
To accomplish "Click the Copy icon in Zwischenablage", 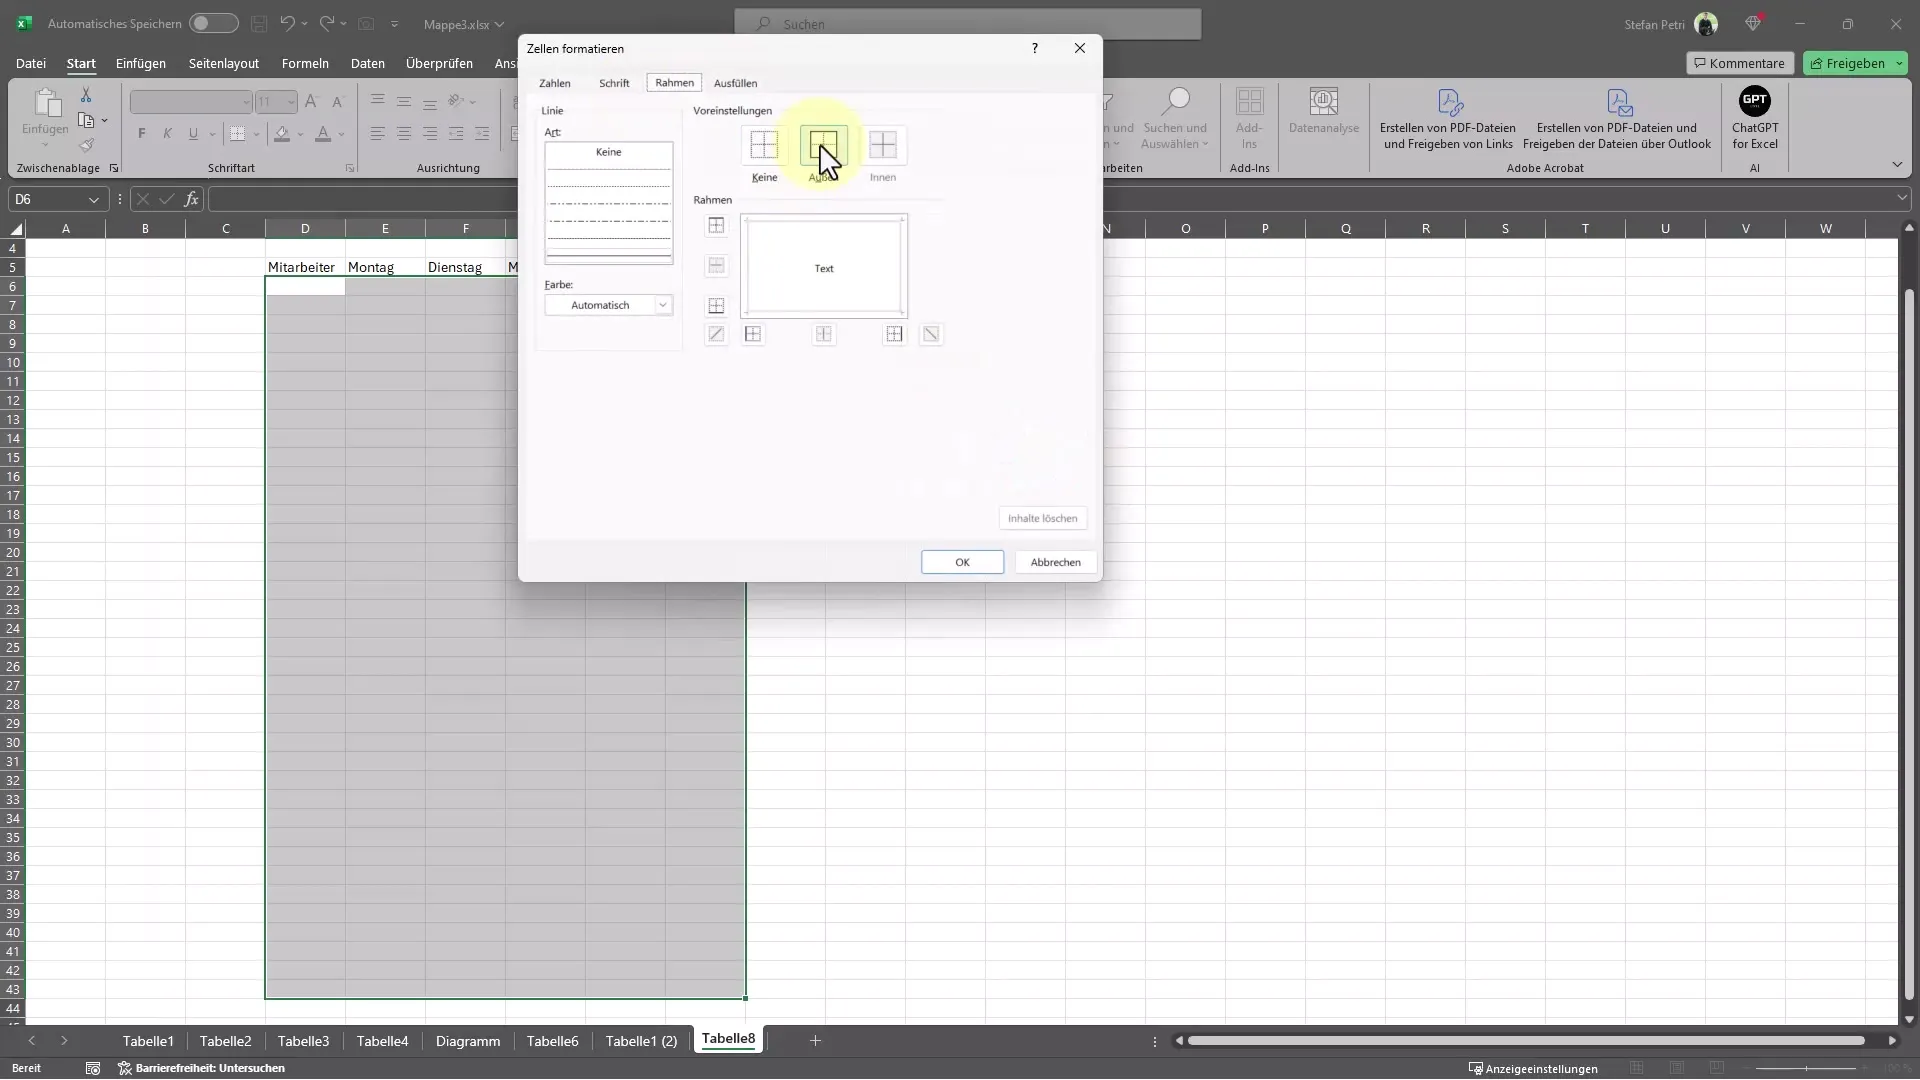I will pyautogui.click(x=86, y=120).
